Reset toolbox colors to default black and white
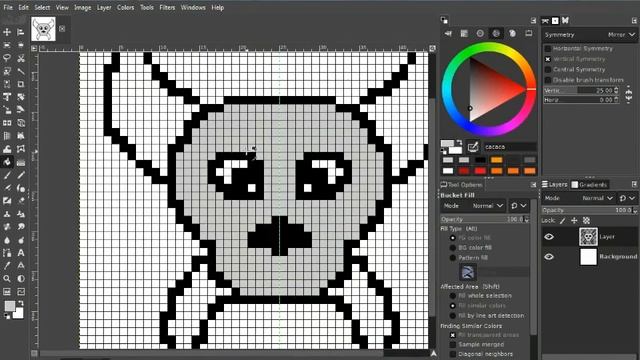 pyautogui.click(x=7, y=316)
